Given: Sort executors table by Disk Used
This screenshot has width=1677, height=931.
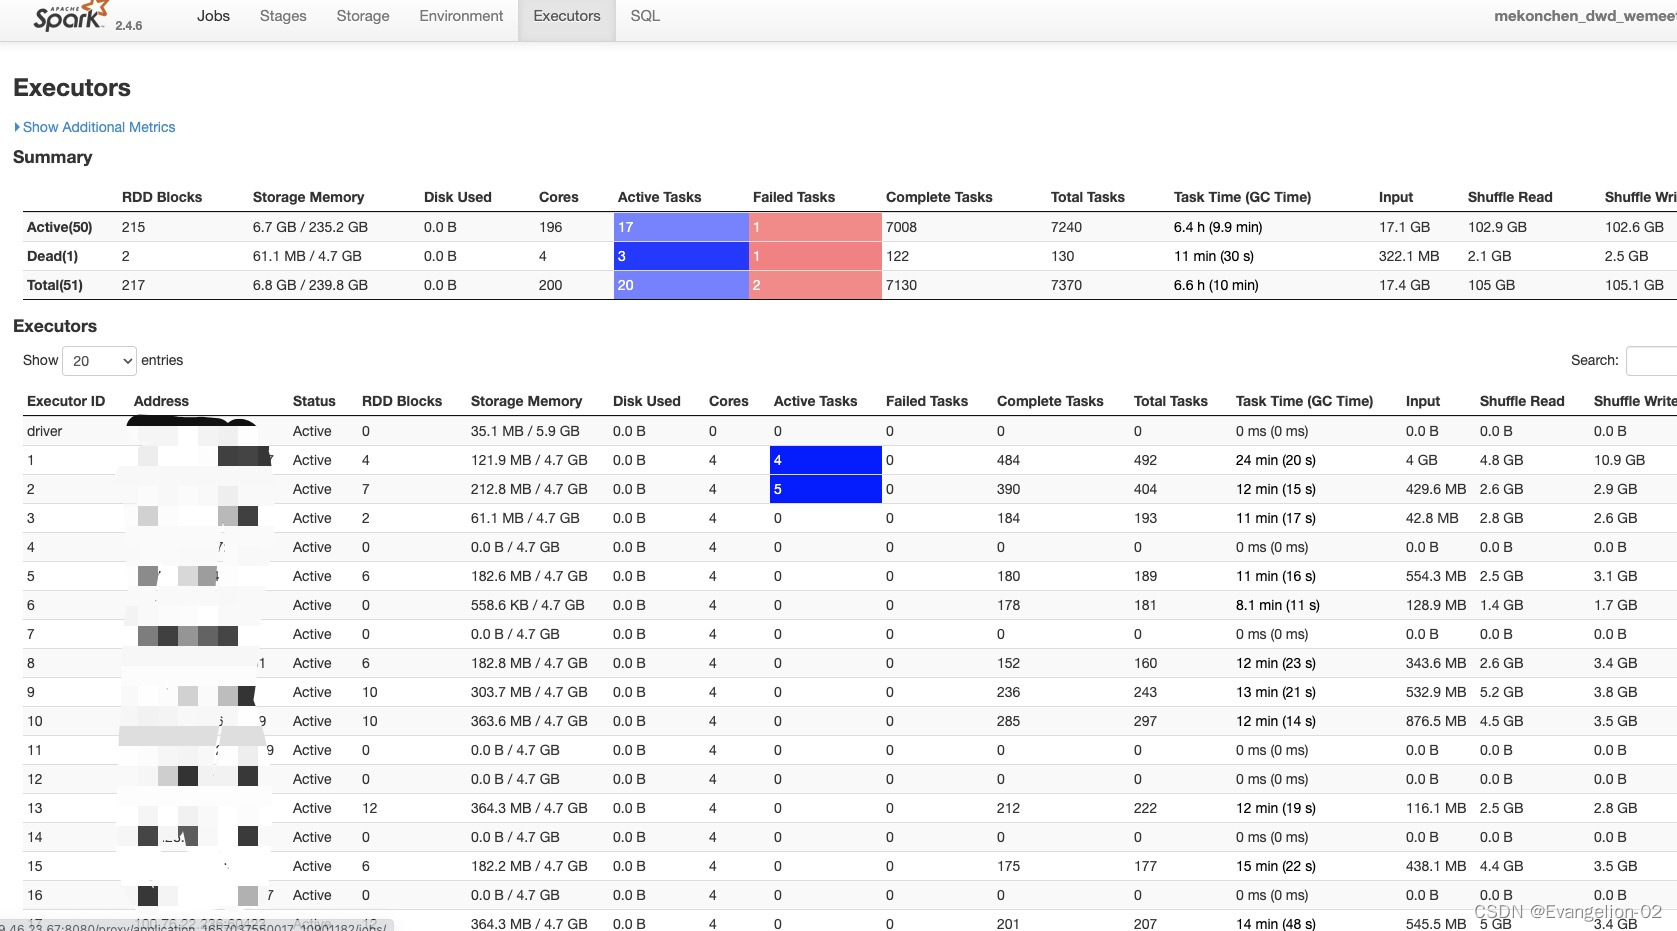Looking at the screenshot, I should click(647, 401).
